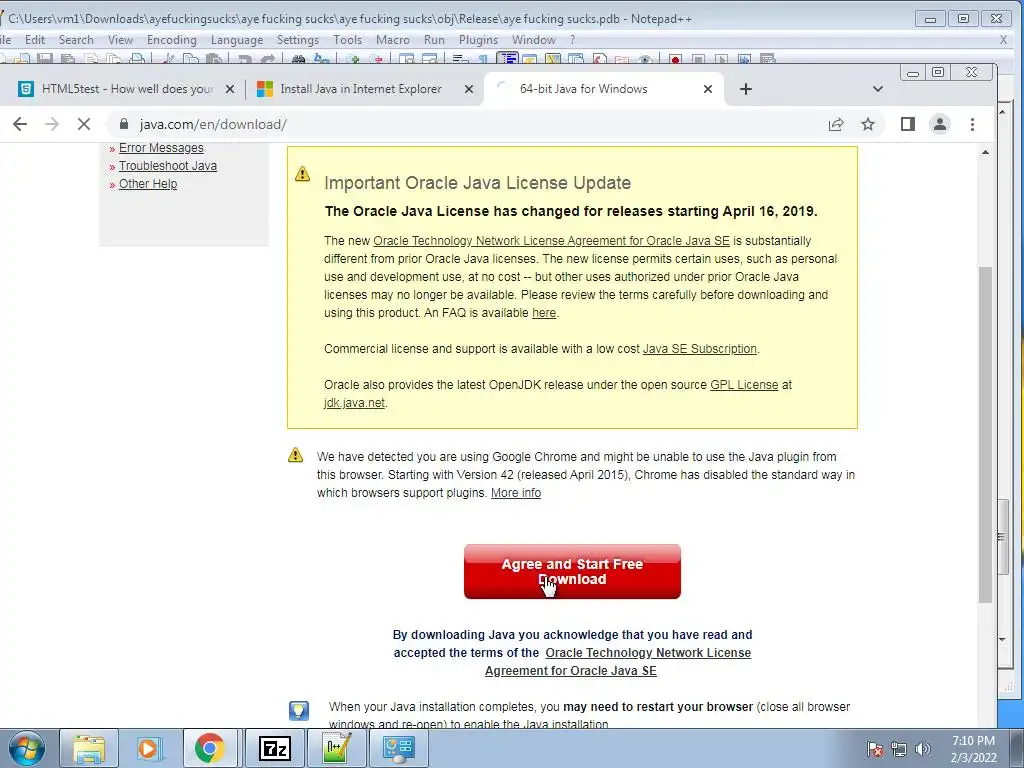Open the Chrome profile avatar
1024x768 pixels.
(x=940, y=124)
